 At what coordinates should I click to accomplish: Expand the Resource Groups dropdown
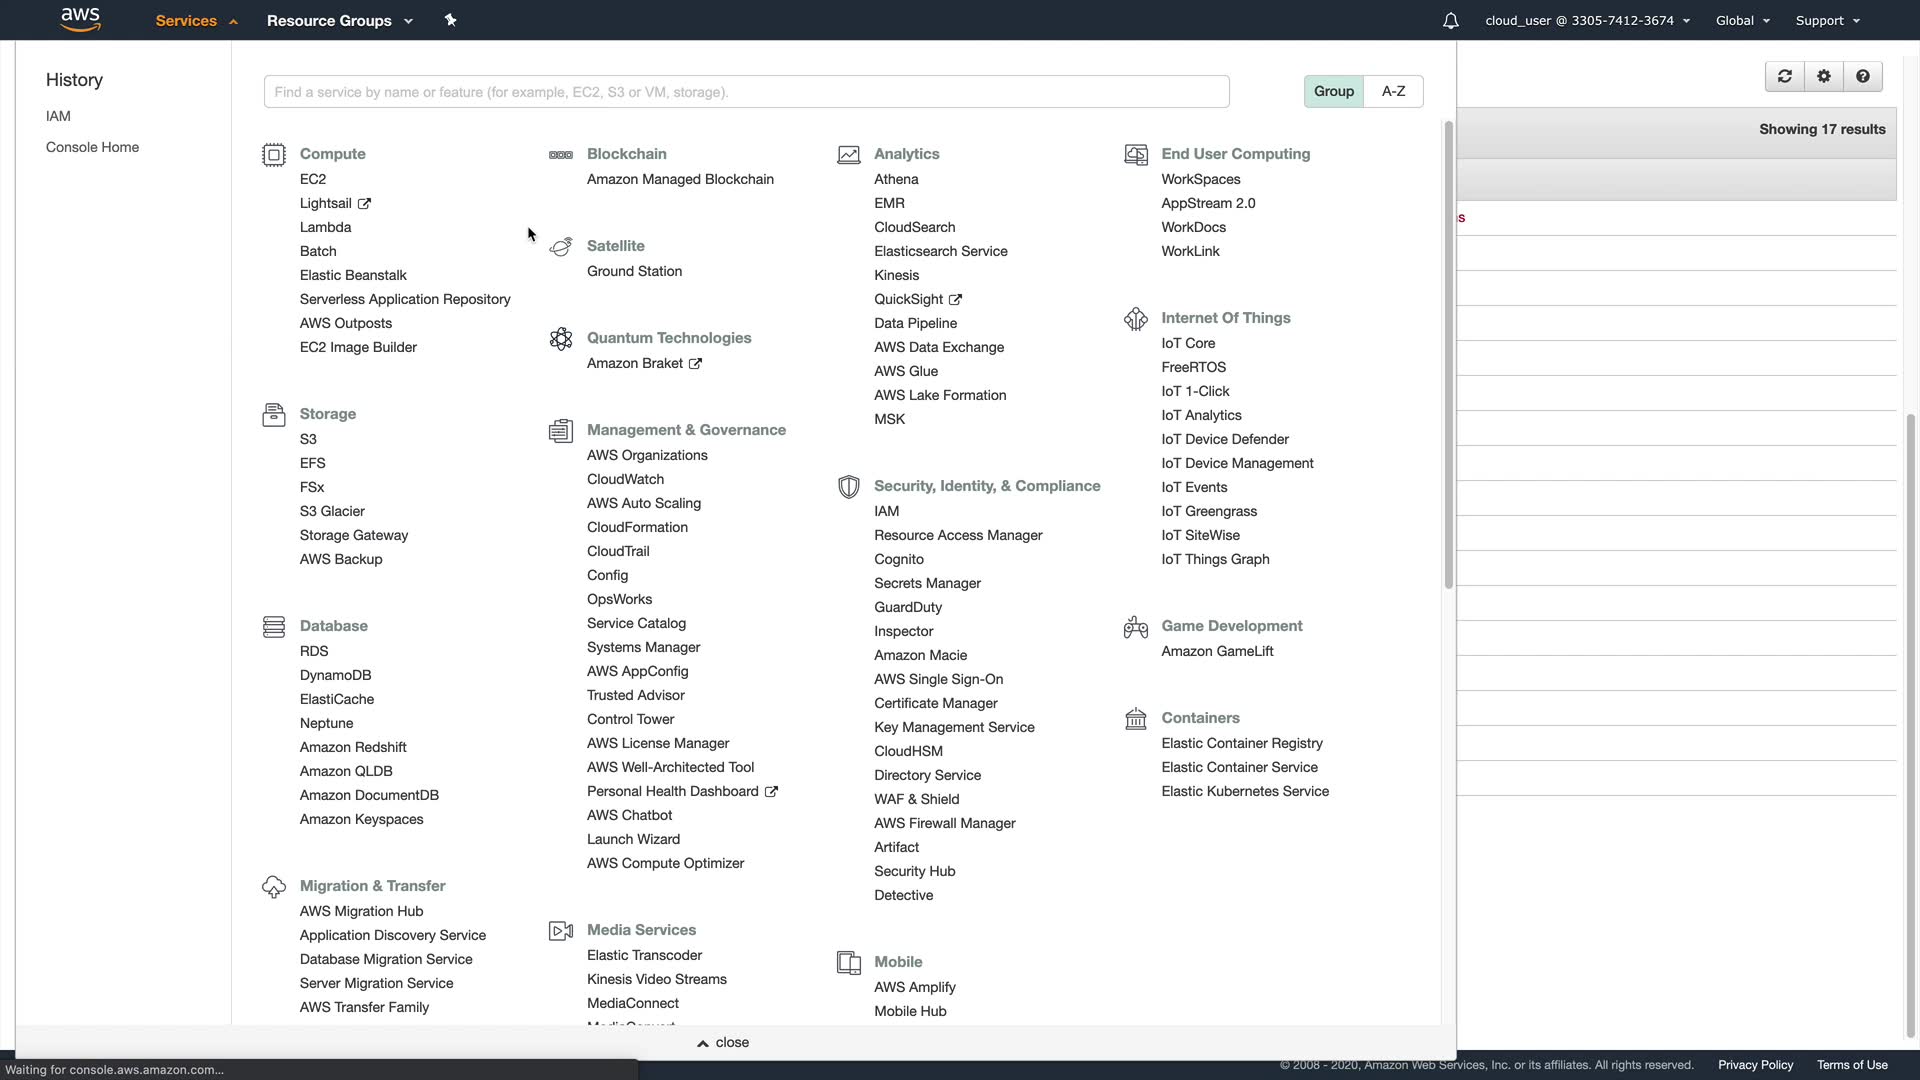[x=339, y=21]
